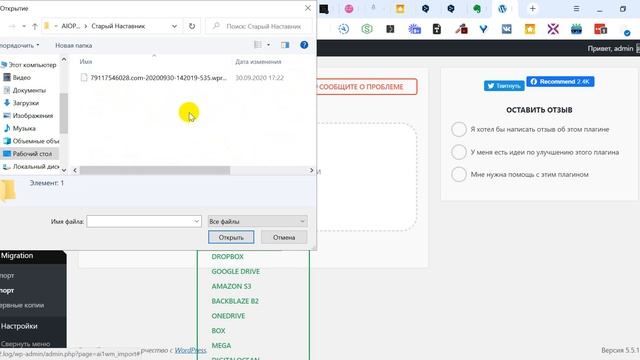Select Старый Наставник in address breadcrumb
Viewport: 640px width, 360px height.
(118, 26)
